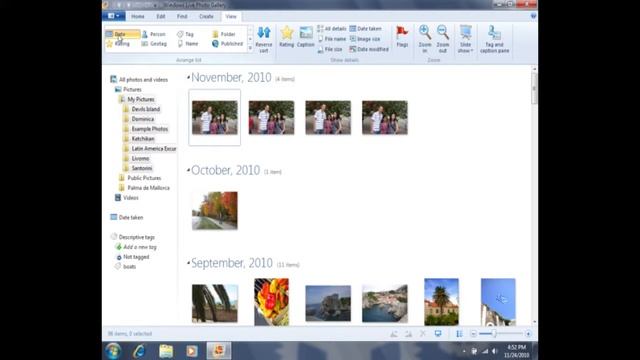Open the Create ribbon tab
Image resolution: width=640 pixels, height=360 pixels.
coord(206,16)
